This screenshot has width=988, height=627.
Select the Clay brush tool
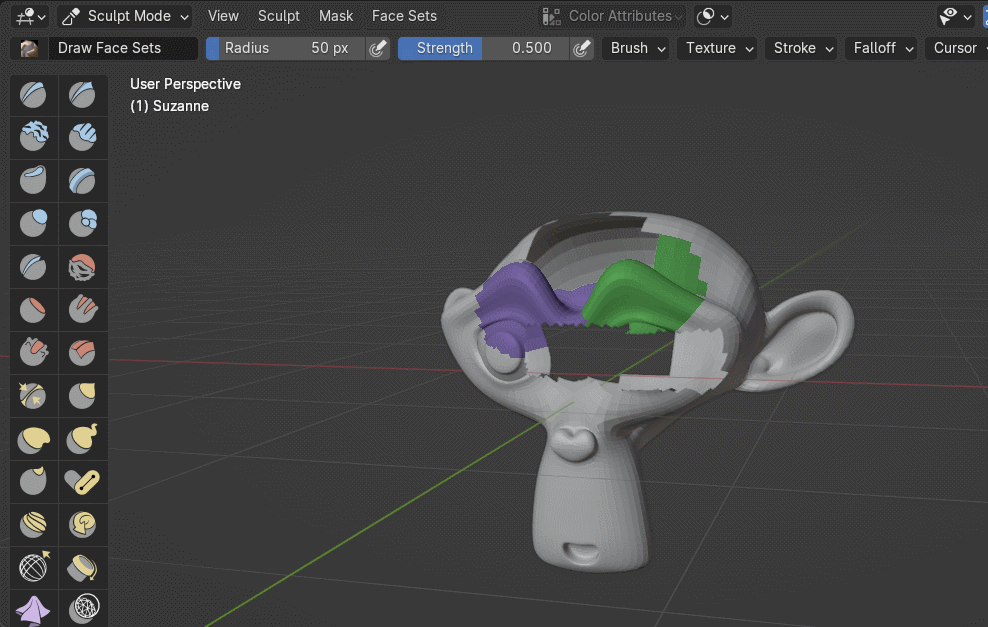pos(33,137)
